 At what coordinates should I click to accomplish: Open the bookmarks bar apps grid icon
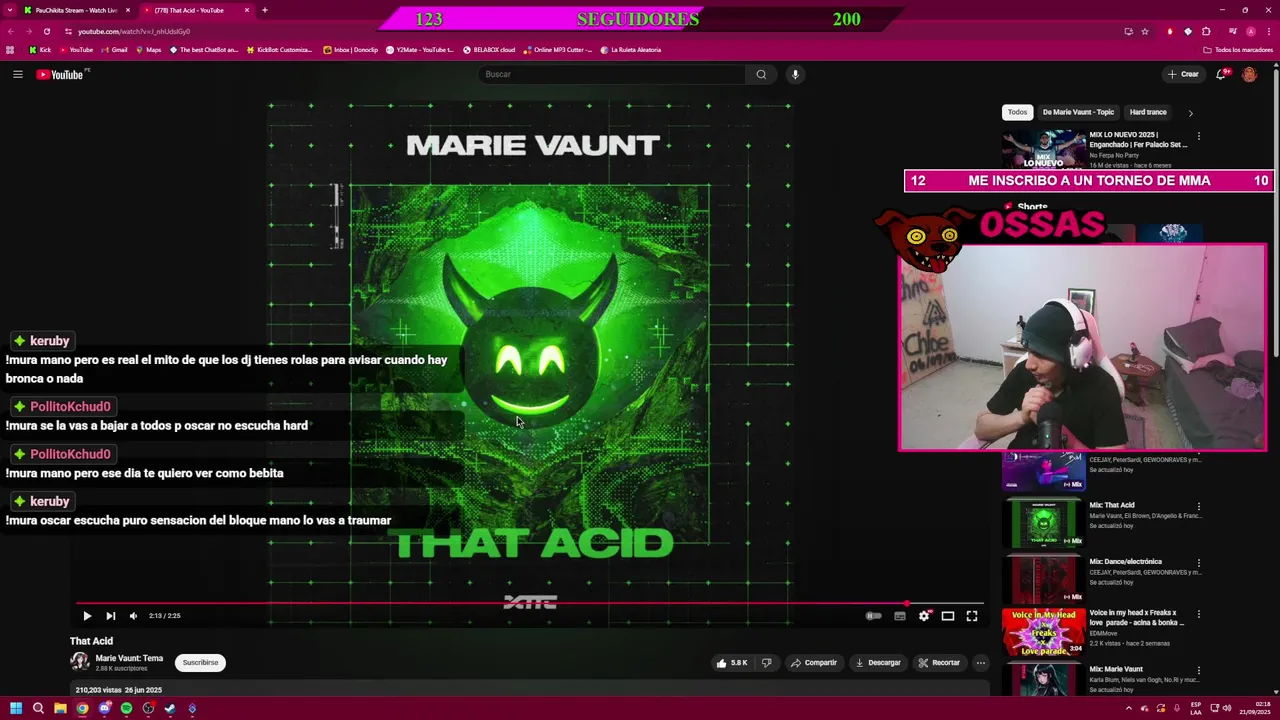click(x=10, y=50)
